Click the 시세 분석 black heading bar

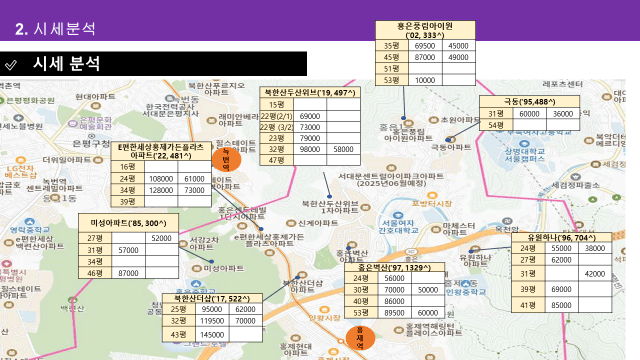click(153, 64)
